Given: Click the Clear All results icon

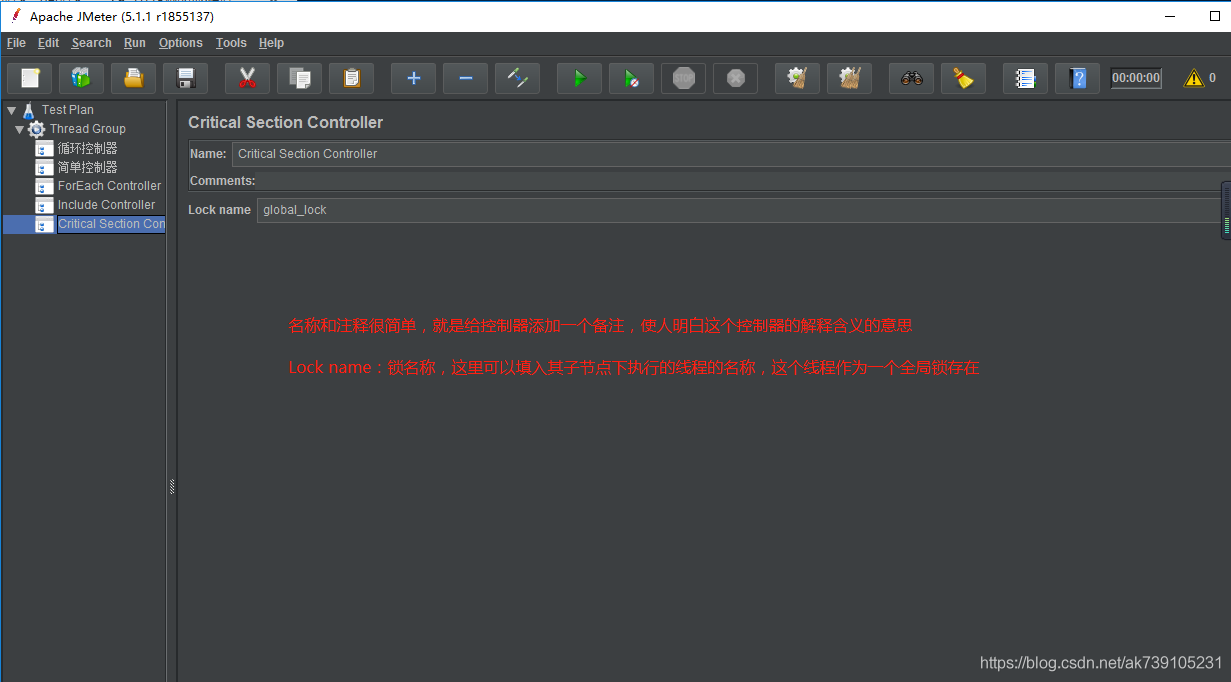Looking at the screenshot, I should [850, 78].
